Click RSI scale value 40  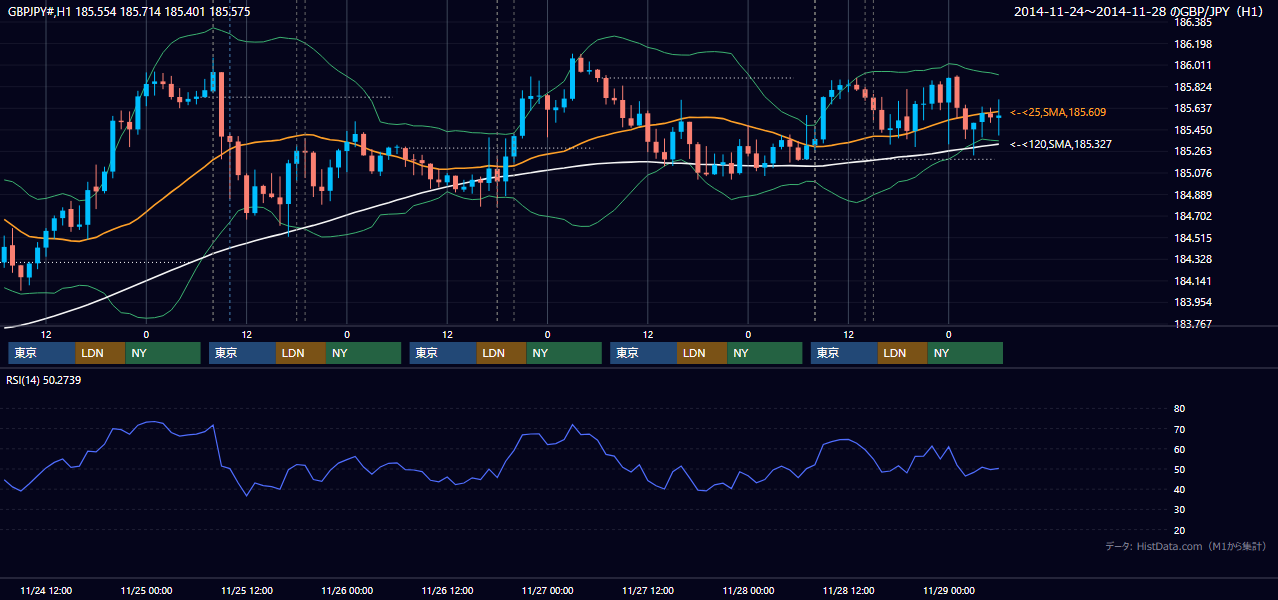tap(1180, 489)
